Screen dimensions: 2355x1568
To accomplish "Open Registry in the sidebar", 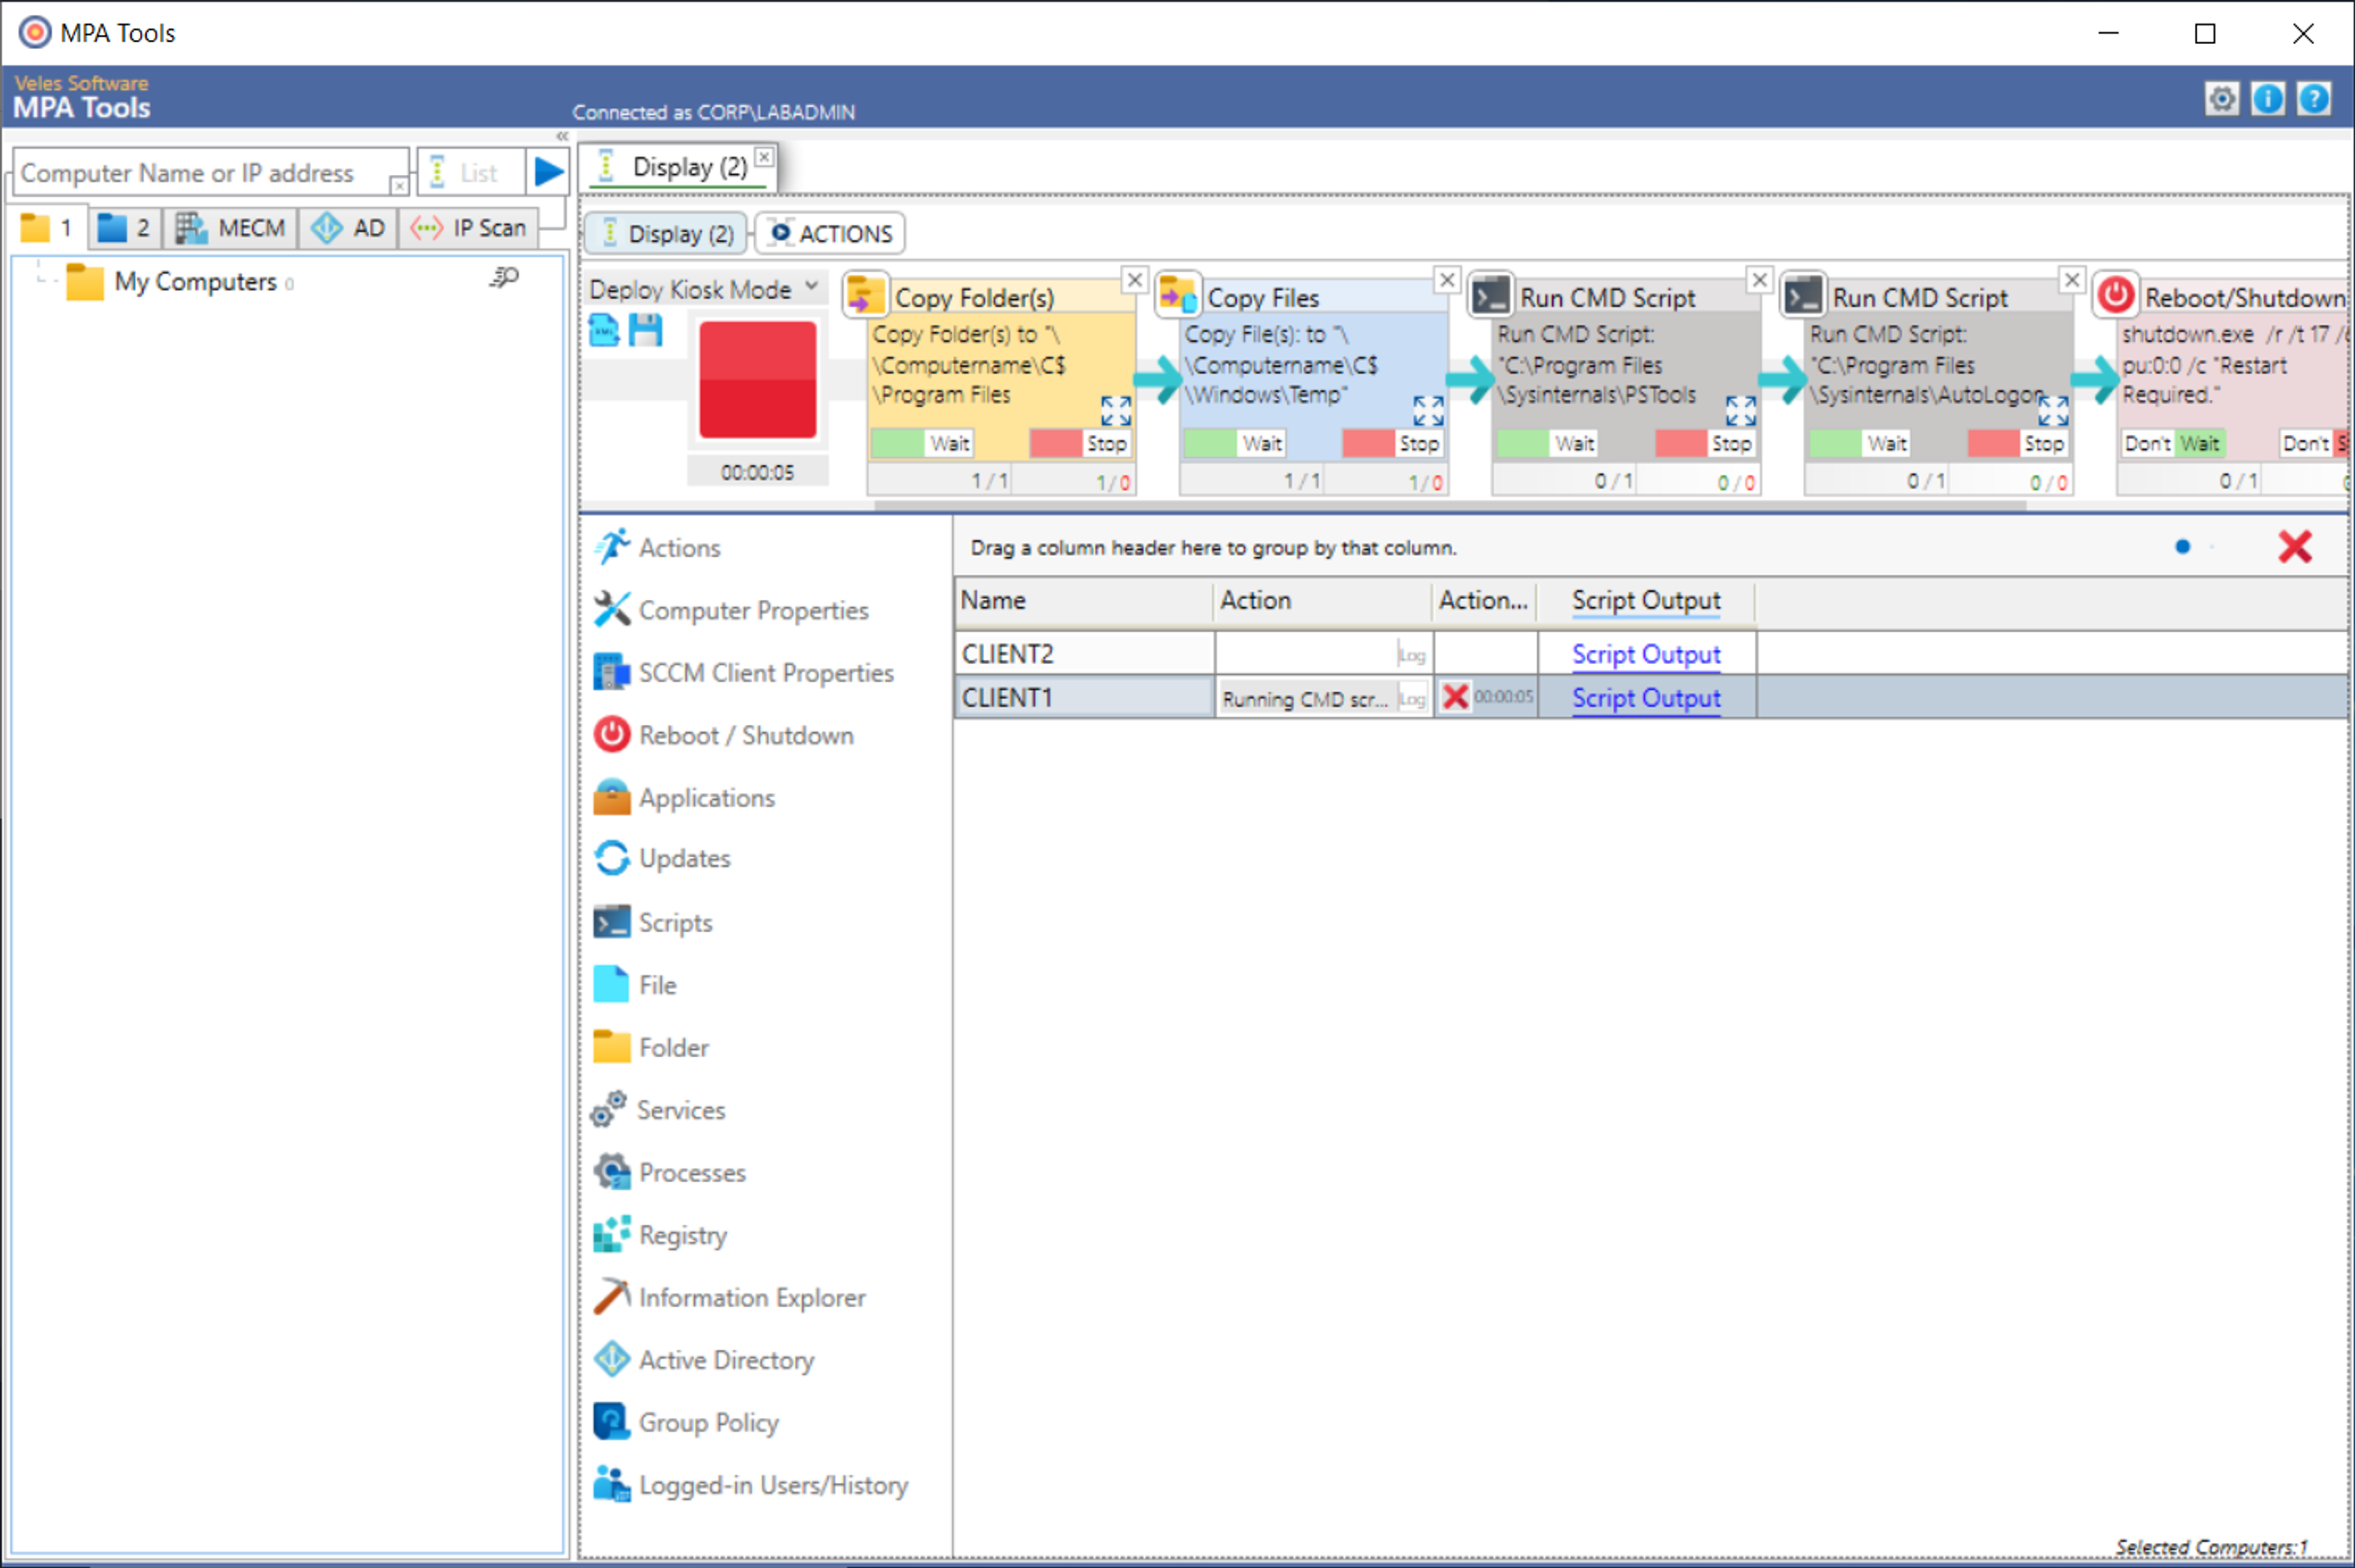I will [661, 1235].
